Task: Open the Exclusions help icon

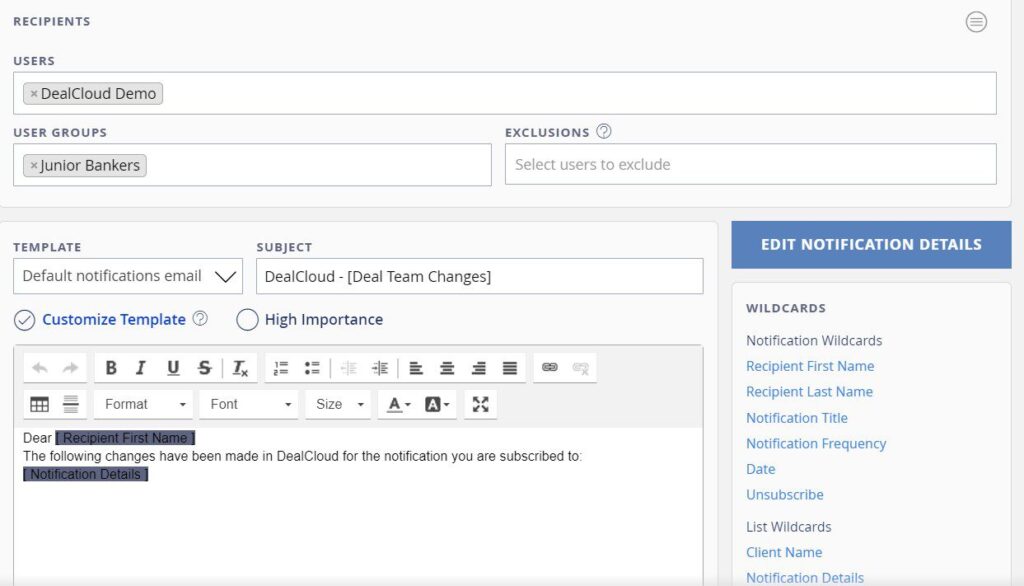Action: point(604,132)
